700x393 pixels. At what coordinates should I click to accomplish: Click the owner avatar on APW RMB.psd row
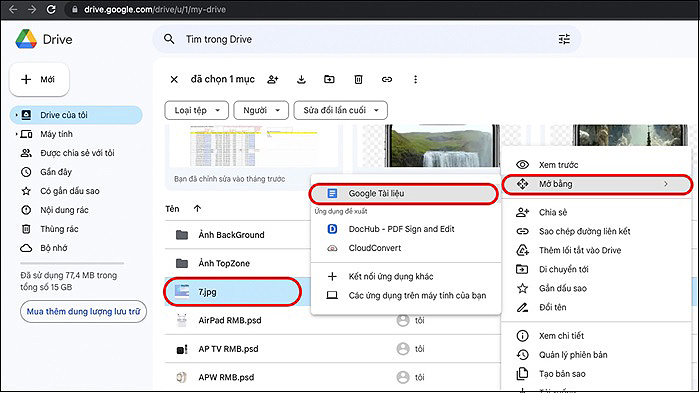[403, 377]
